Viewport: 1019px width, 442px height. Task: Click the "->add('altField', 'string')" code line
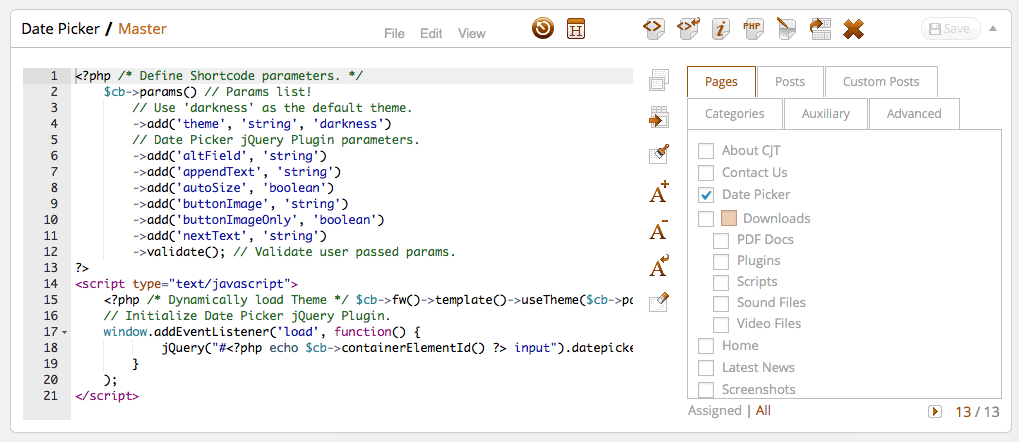(x=230, y=156)
